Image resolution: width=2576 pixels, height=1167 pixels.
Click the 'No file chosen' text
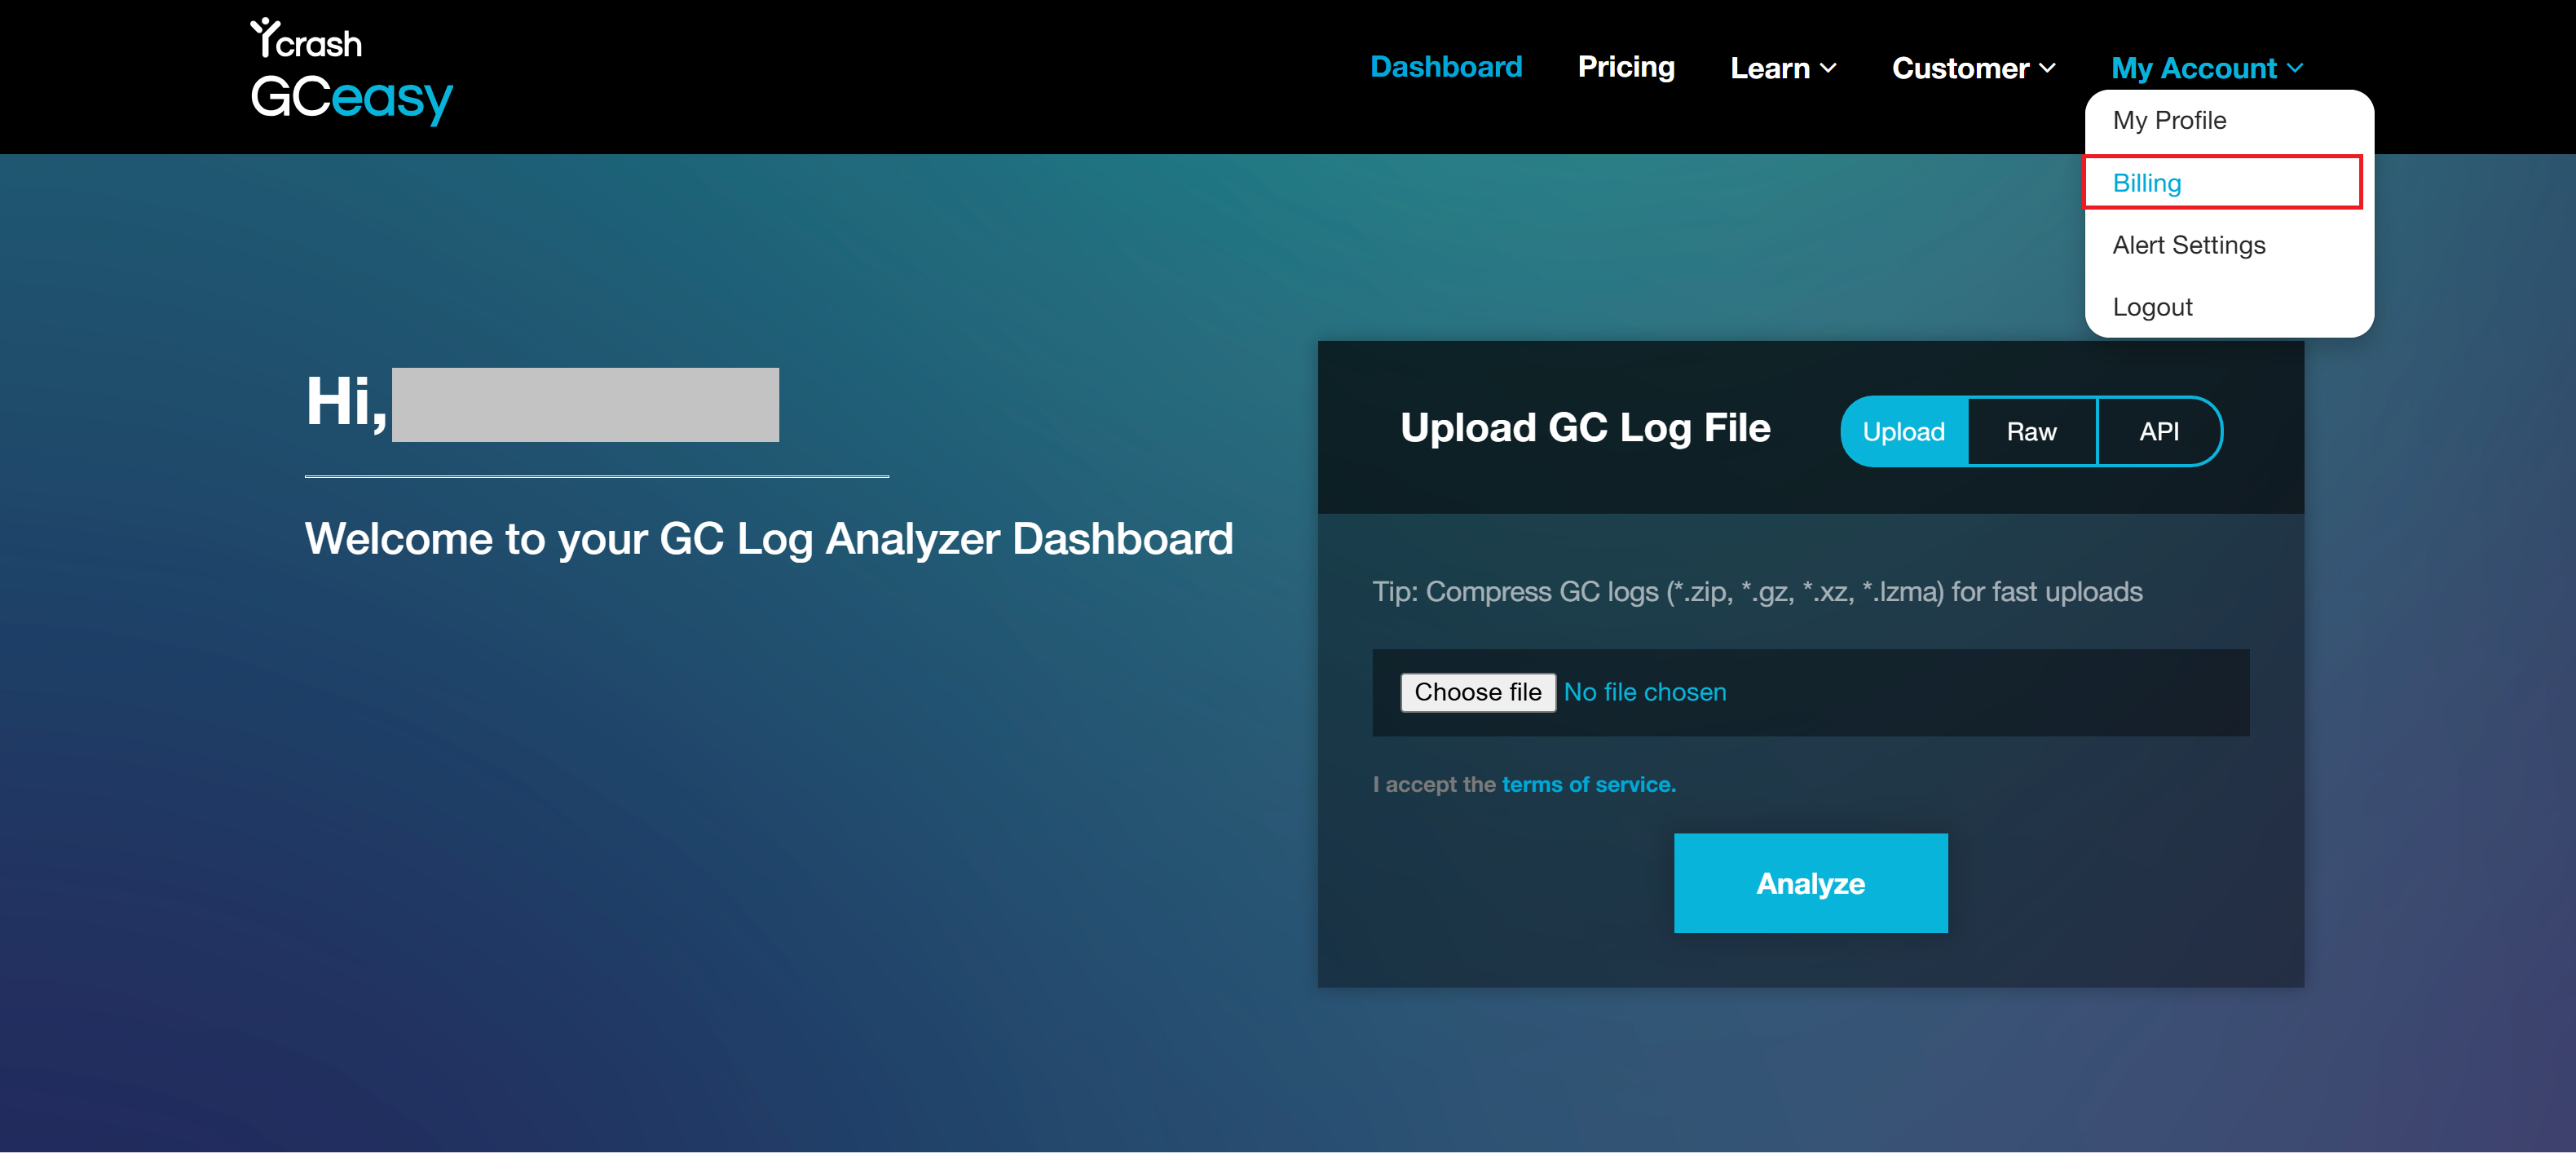tap(1644, 692)
